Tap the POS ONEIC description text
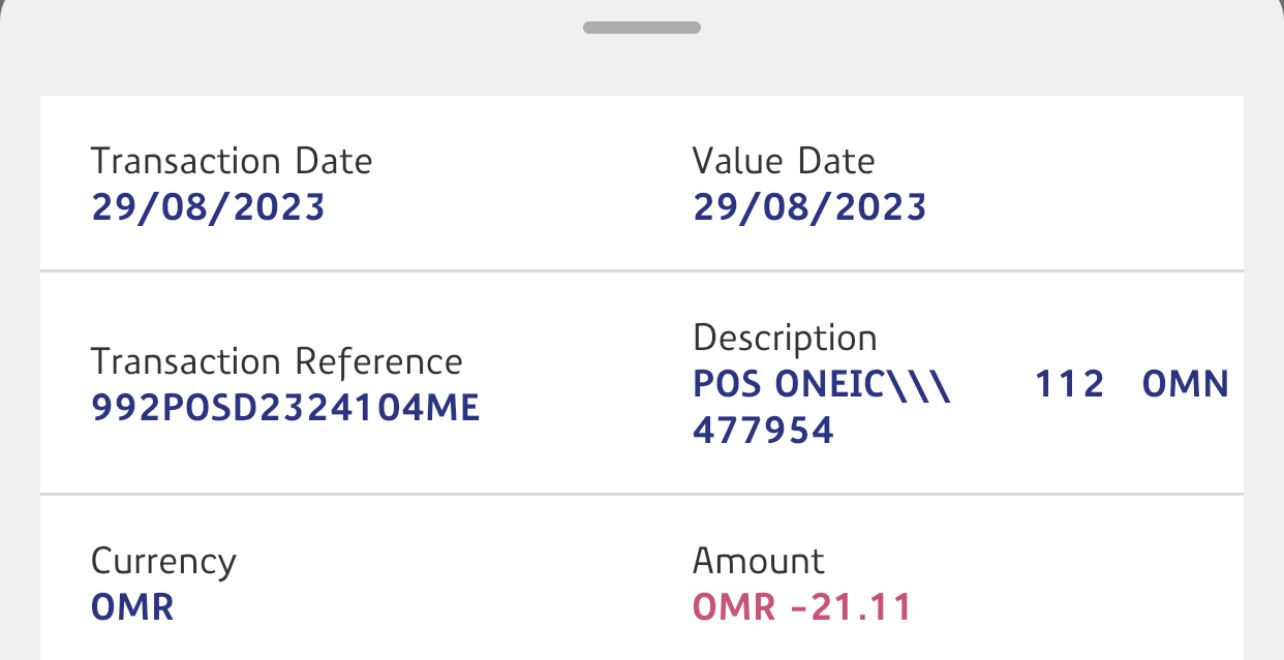 [x=821, y=384]
